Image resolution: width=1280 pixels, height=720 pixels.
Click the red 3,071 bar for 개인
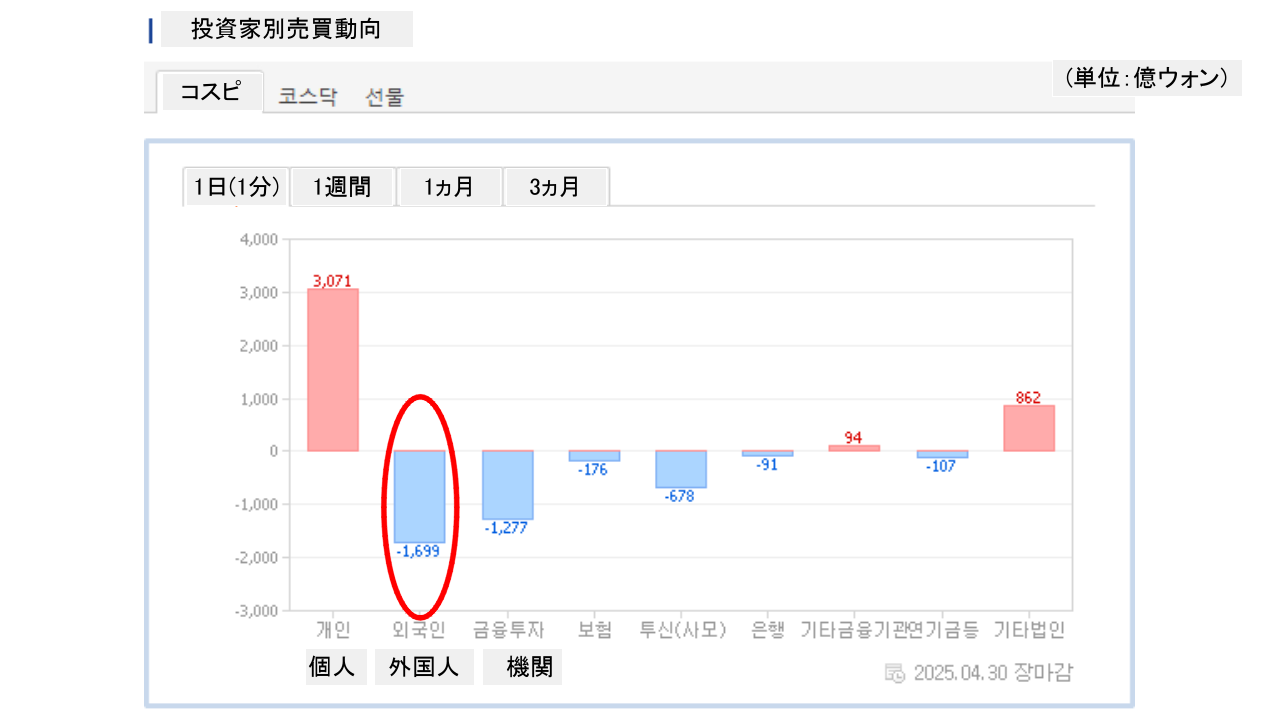333,370
